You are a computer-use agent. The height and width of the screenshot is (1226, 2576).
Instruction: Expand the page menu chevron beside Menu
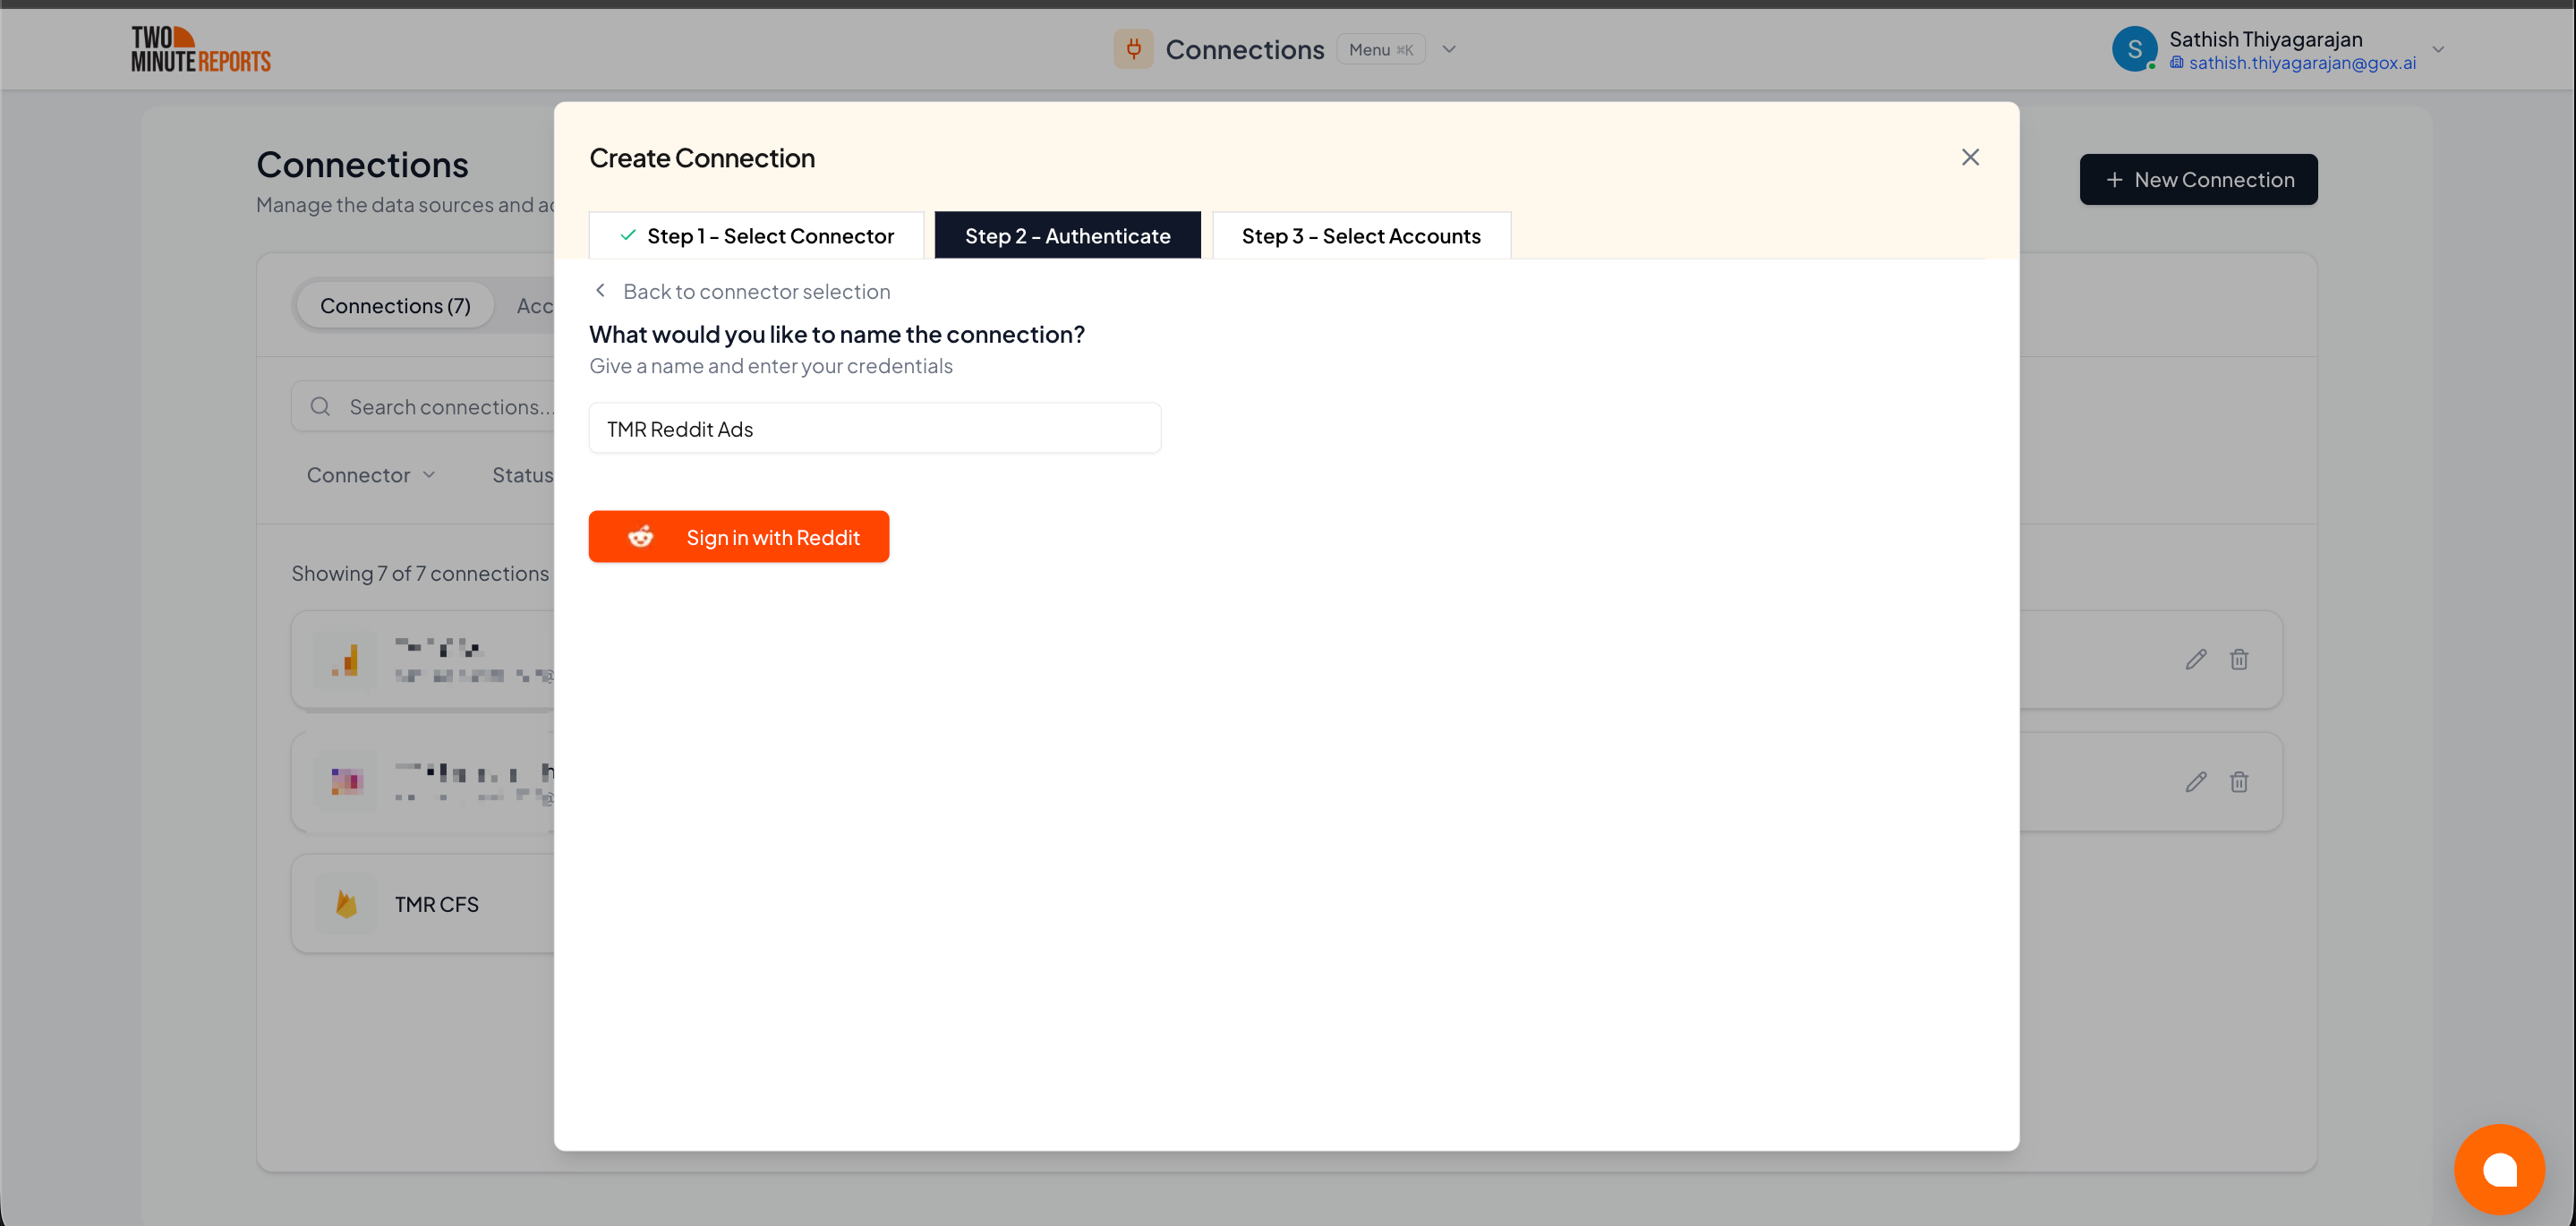point(1448,49)
